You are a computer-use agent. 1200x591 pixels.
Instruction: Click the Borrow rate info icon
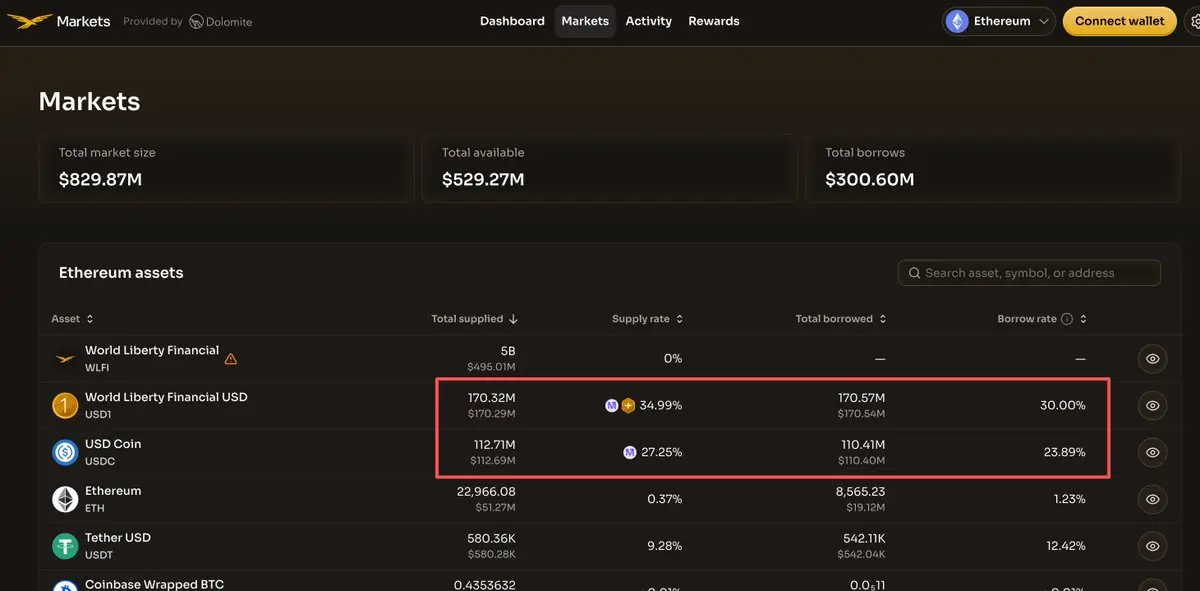tap(1067, 319)
